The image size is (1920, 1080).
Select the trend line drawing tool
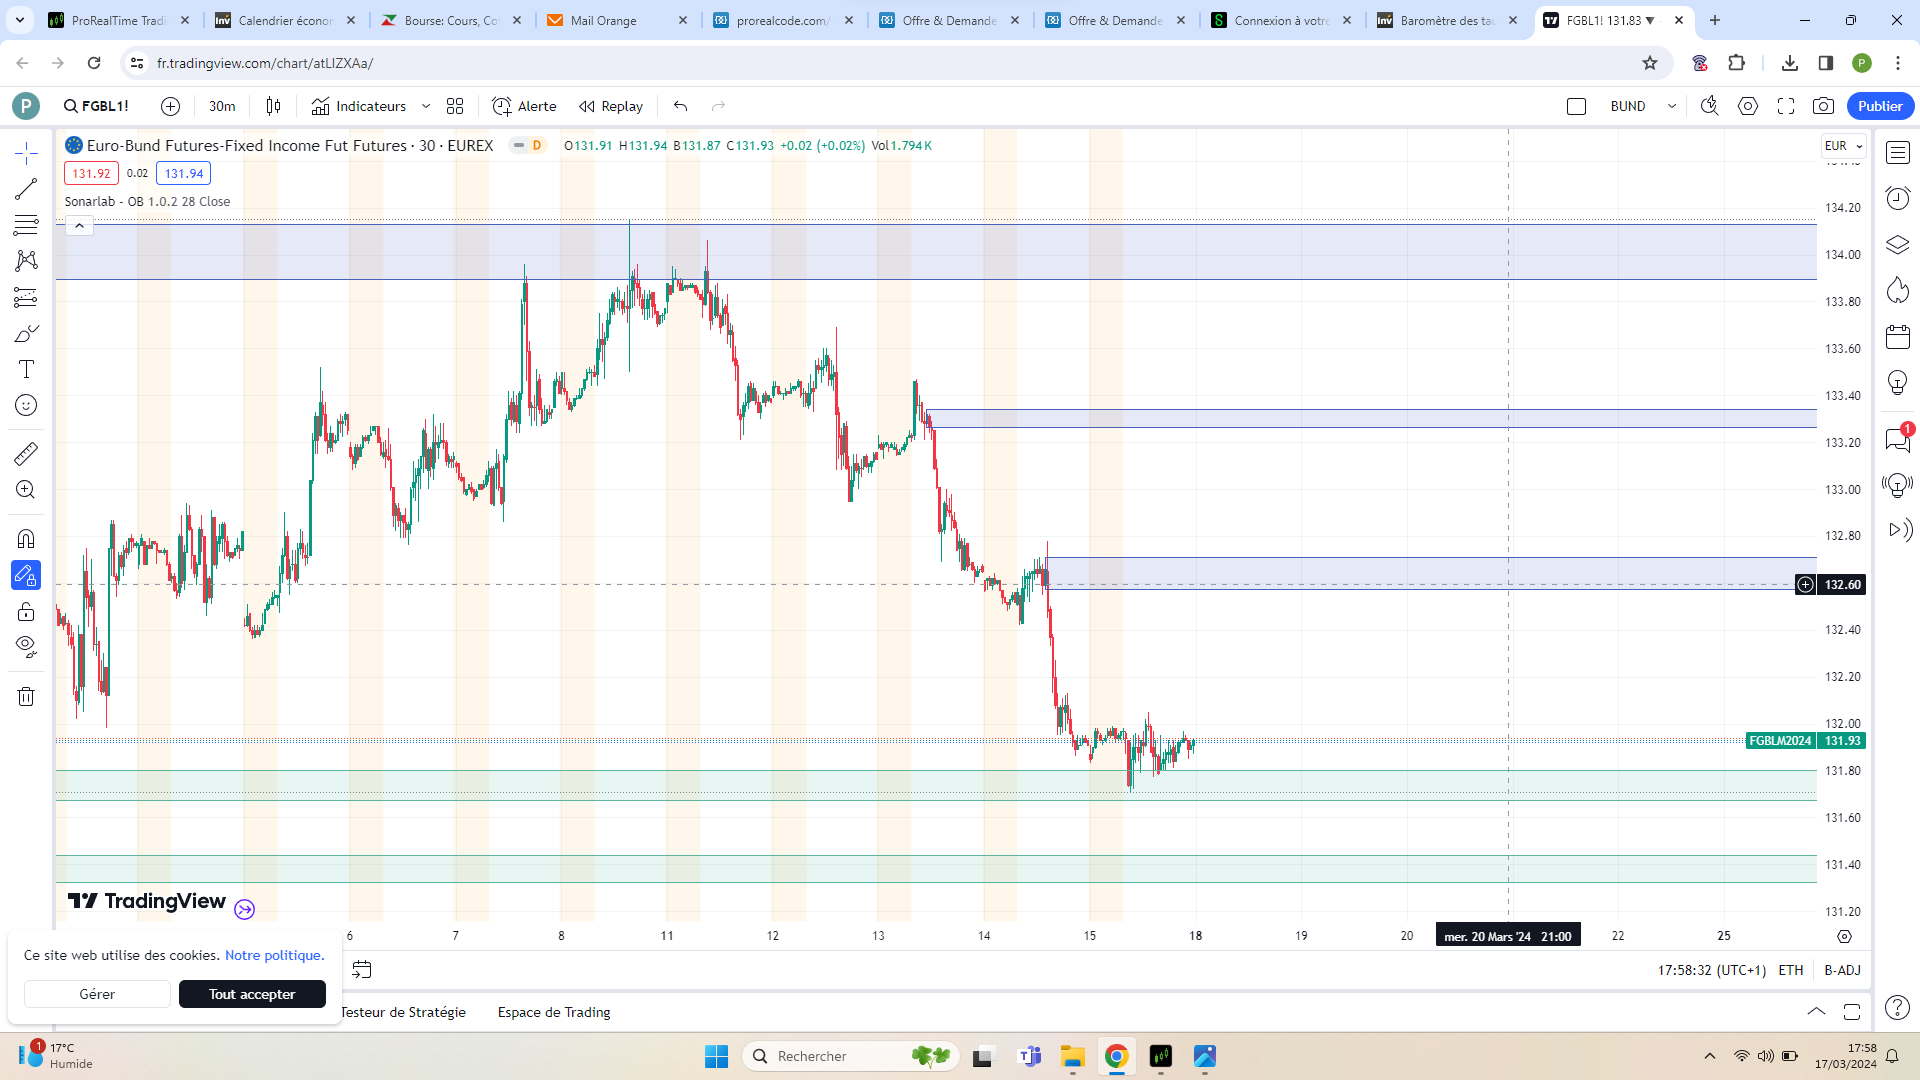(26, 189)
